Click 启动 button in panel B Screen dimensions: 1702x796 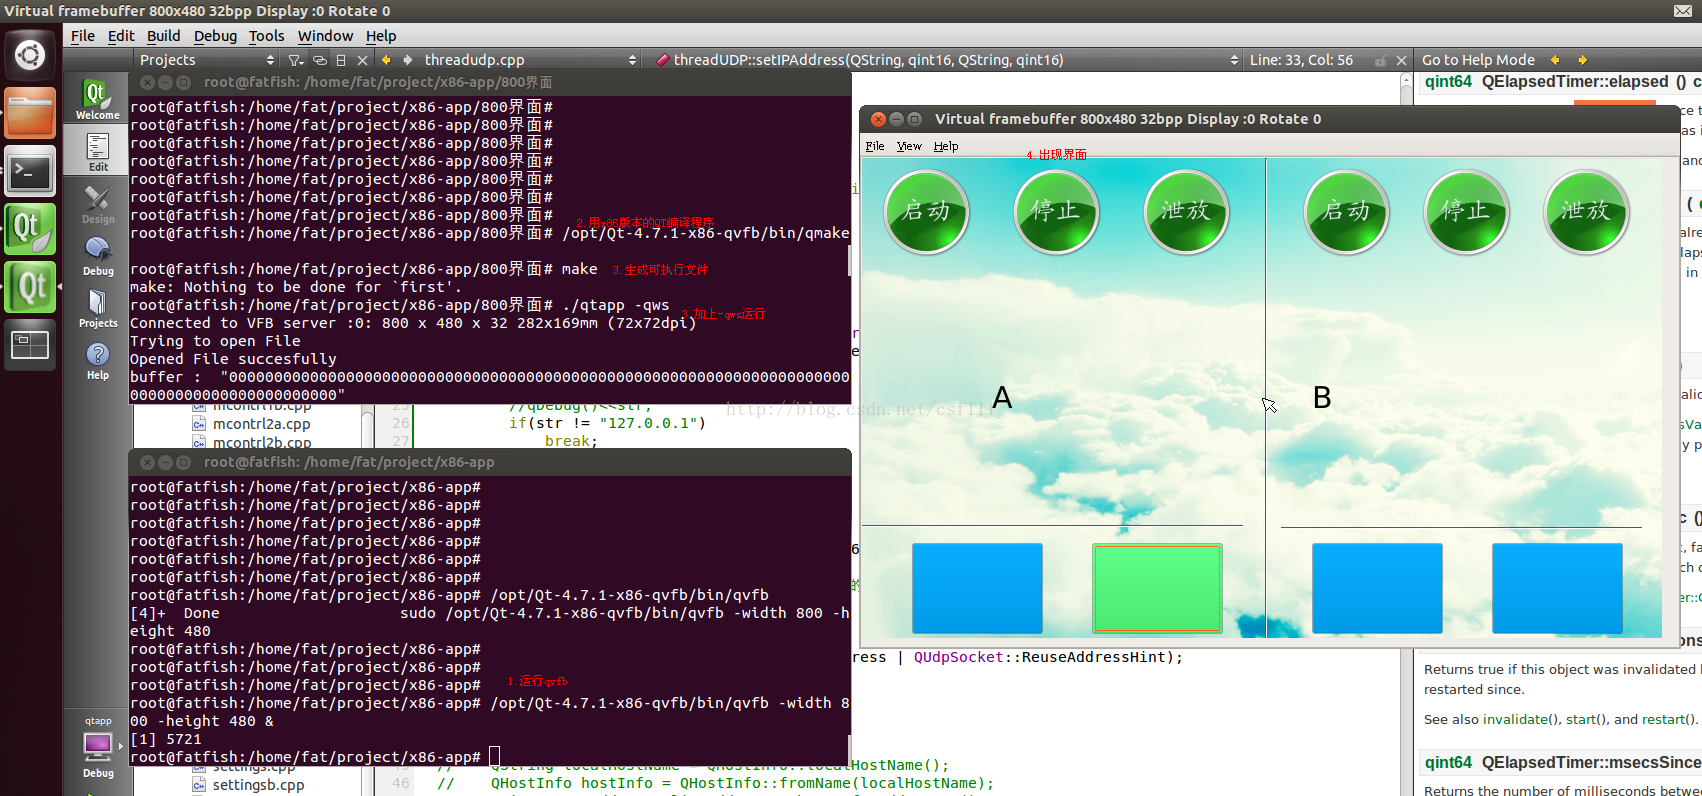1347,212
